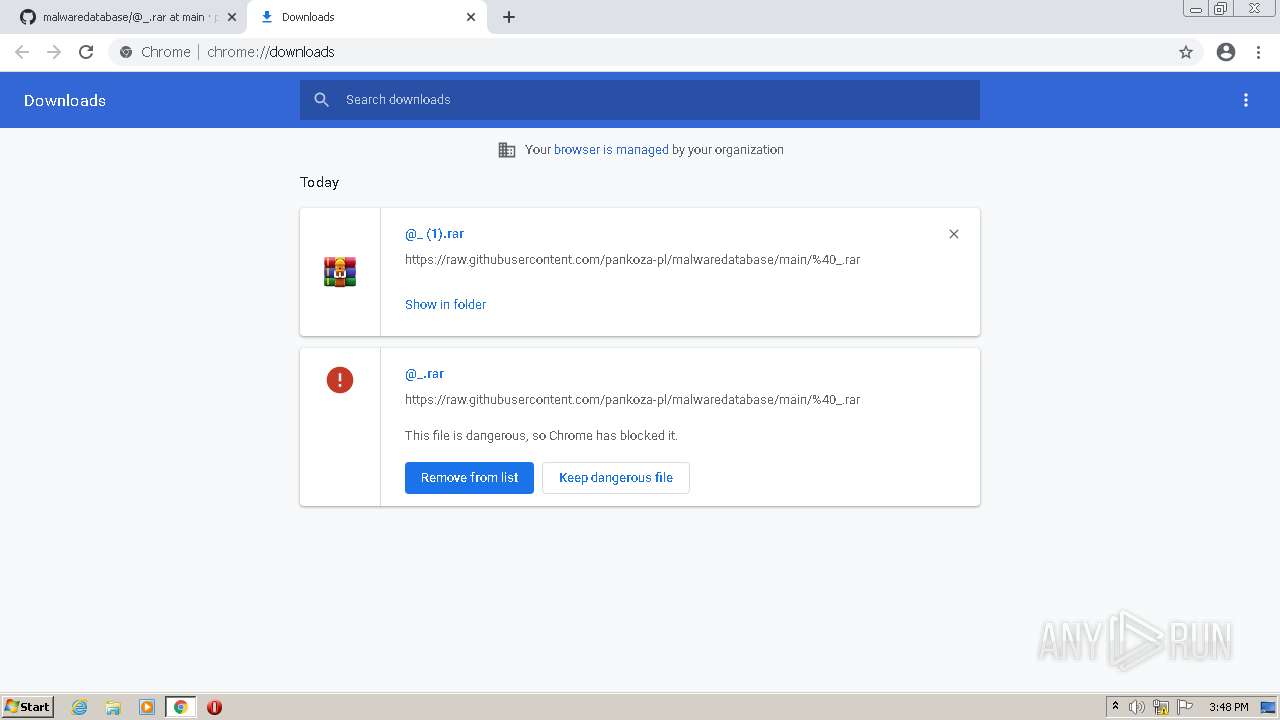The image size is (1280, 720).
Task: Click the Chrome site info icon
Action: [x=126, y=52]
